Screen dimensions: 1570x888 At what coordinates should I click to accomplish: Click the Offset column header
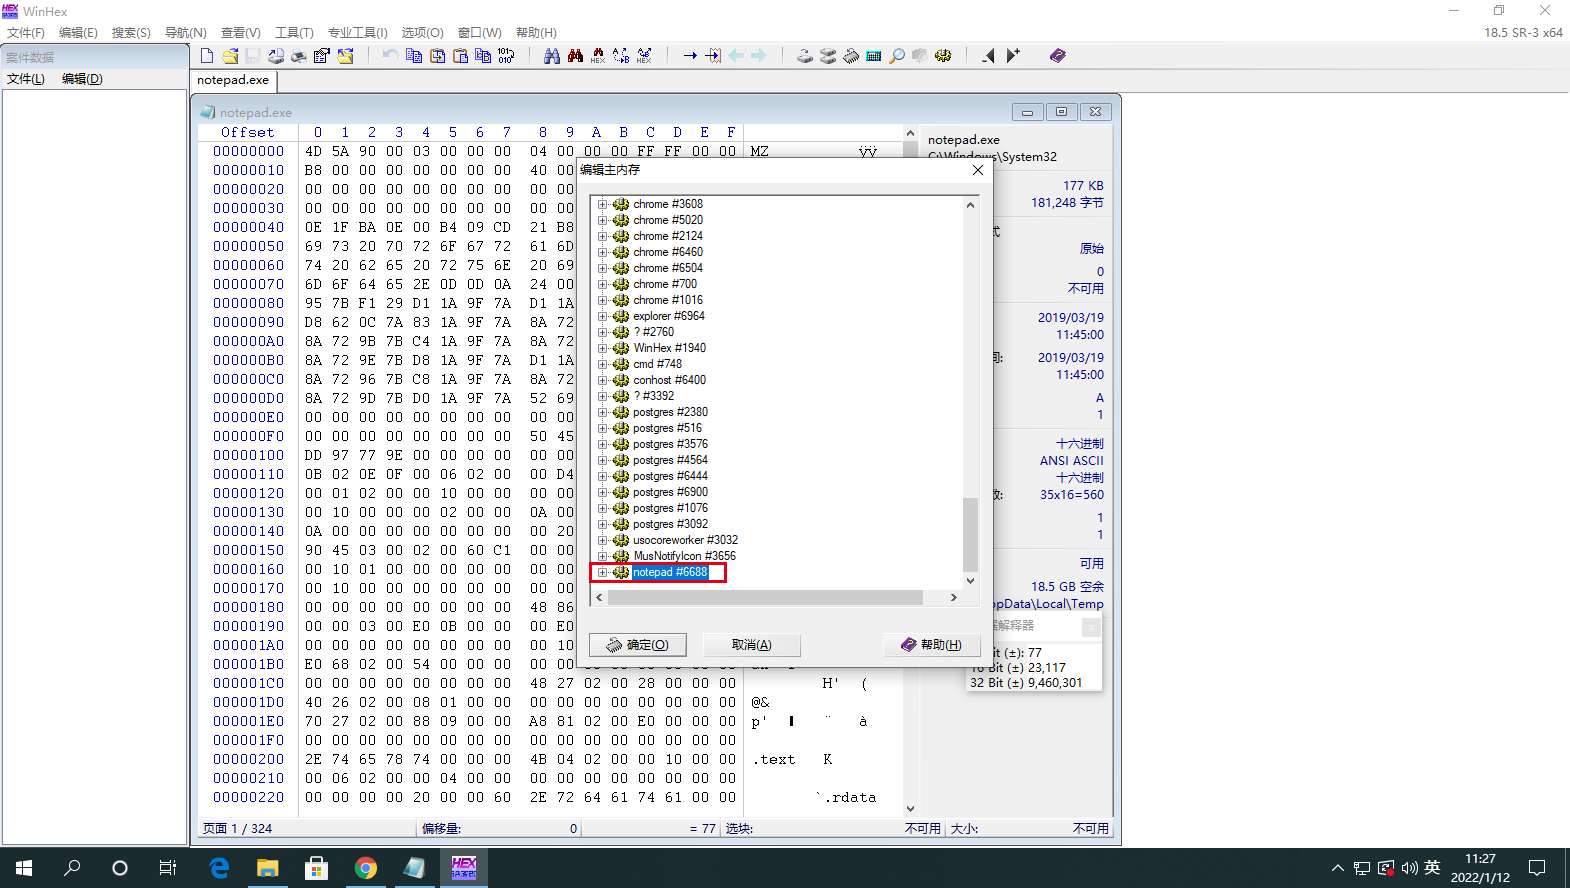click(x=248, y=132)
